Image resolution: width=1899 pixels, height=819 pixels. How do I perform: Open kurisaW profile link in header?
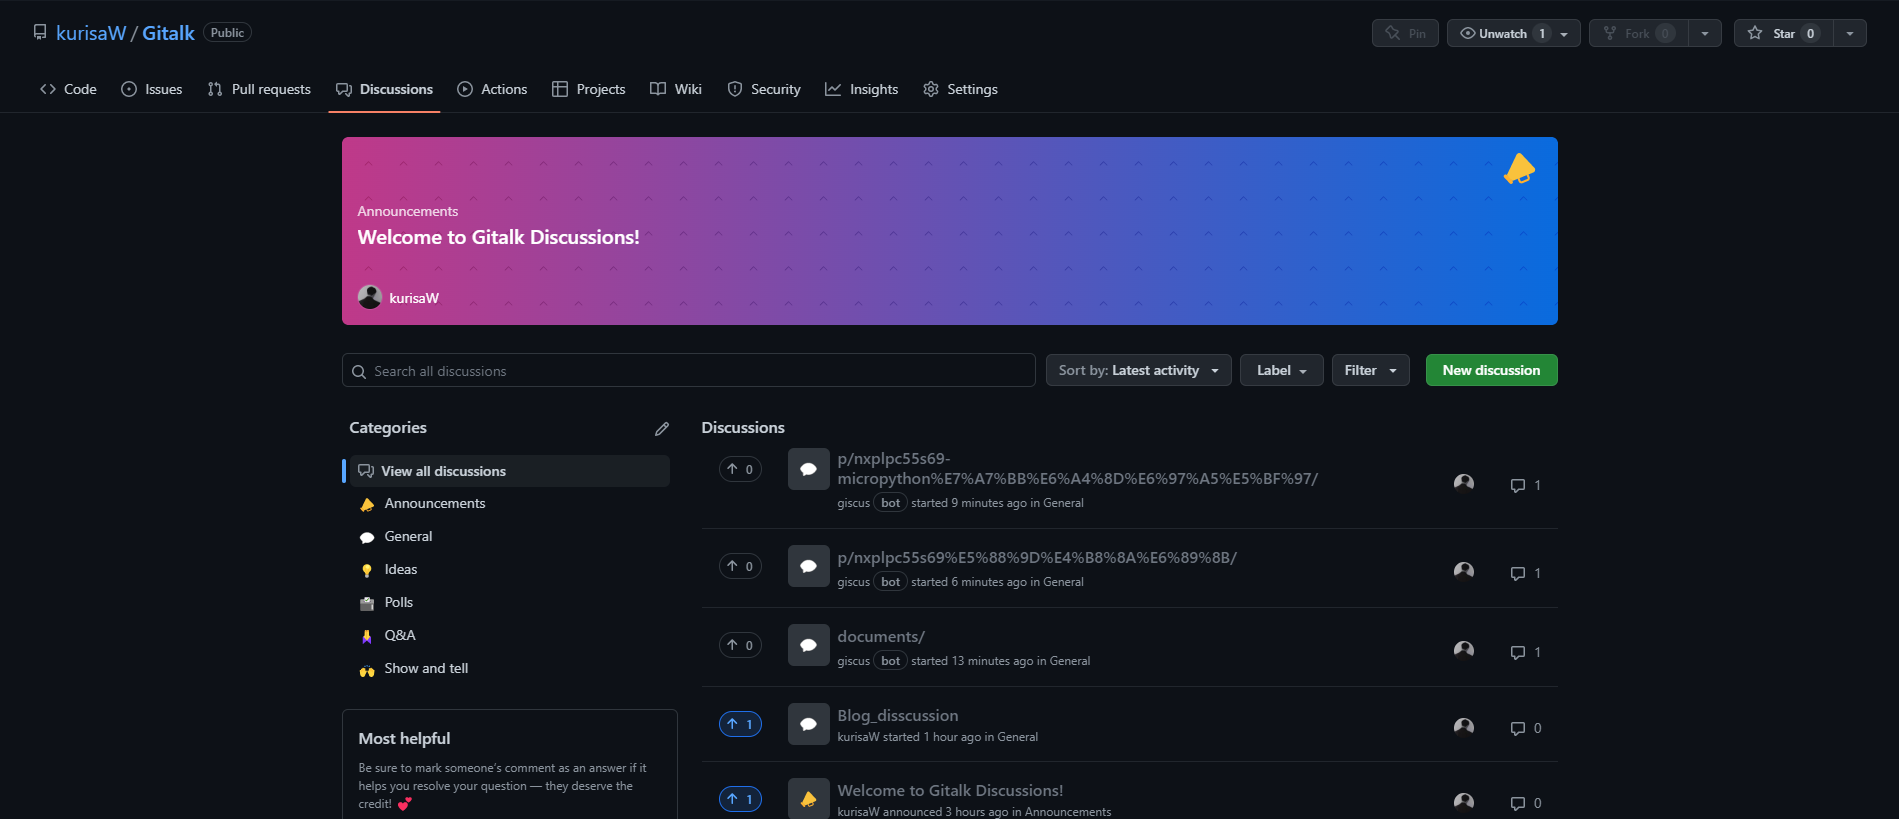point(91,33)
